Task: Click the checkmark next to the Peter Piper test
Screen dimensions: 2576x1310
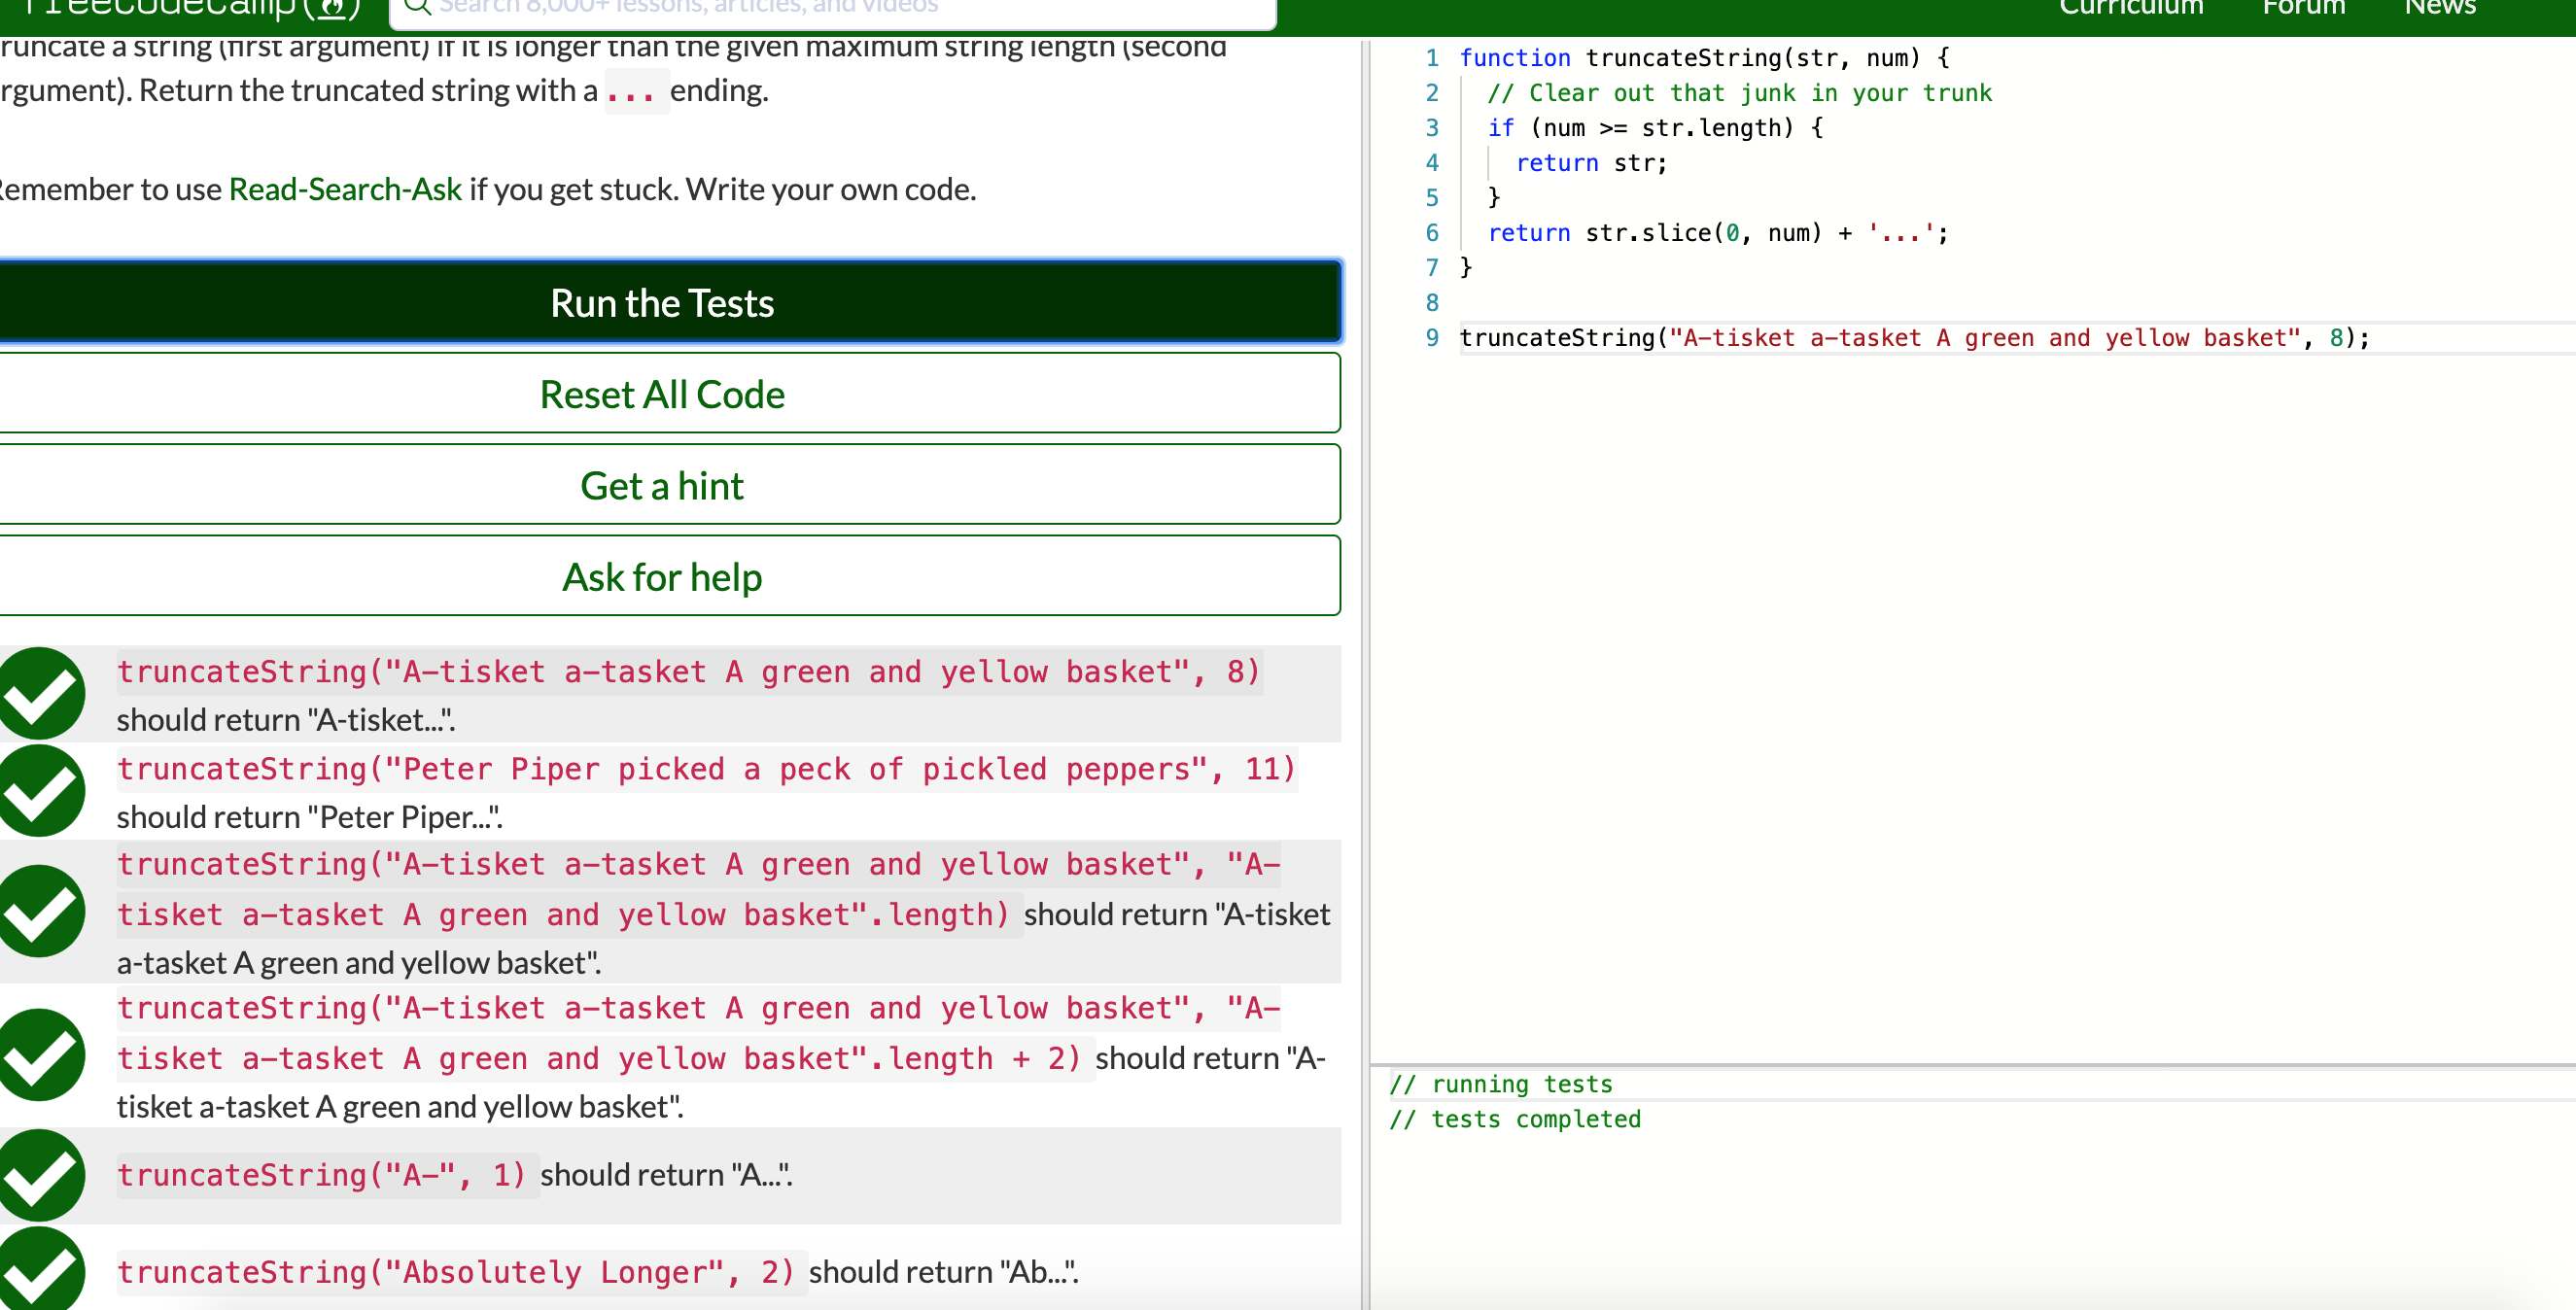Action: (x=42, y=791)
